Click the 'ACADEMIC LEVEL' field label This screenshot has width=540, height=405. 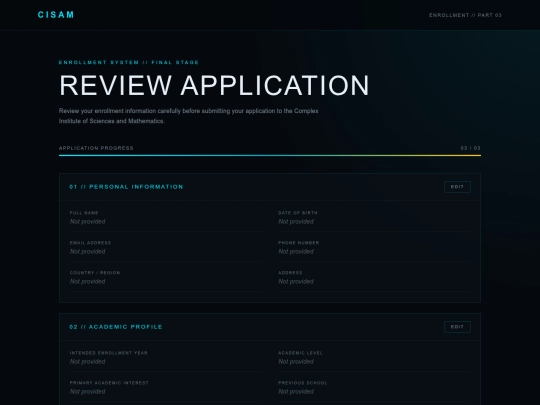click(x=300, y=353)
